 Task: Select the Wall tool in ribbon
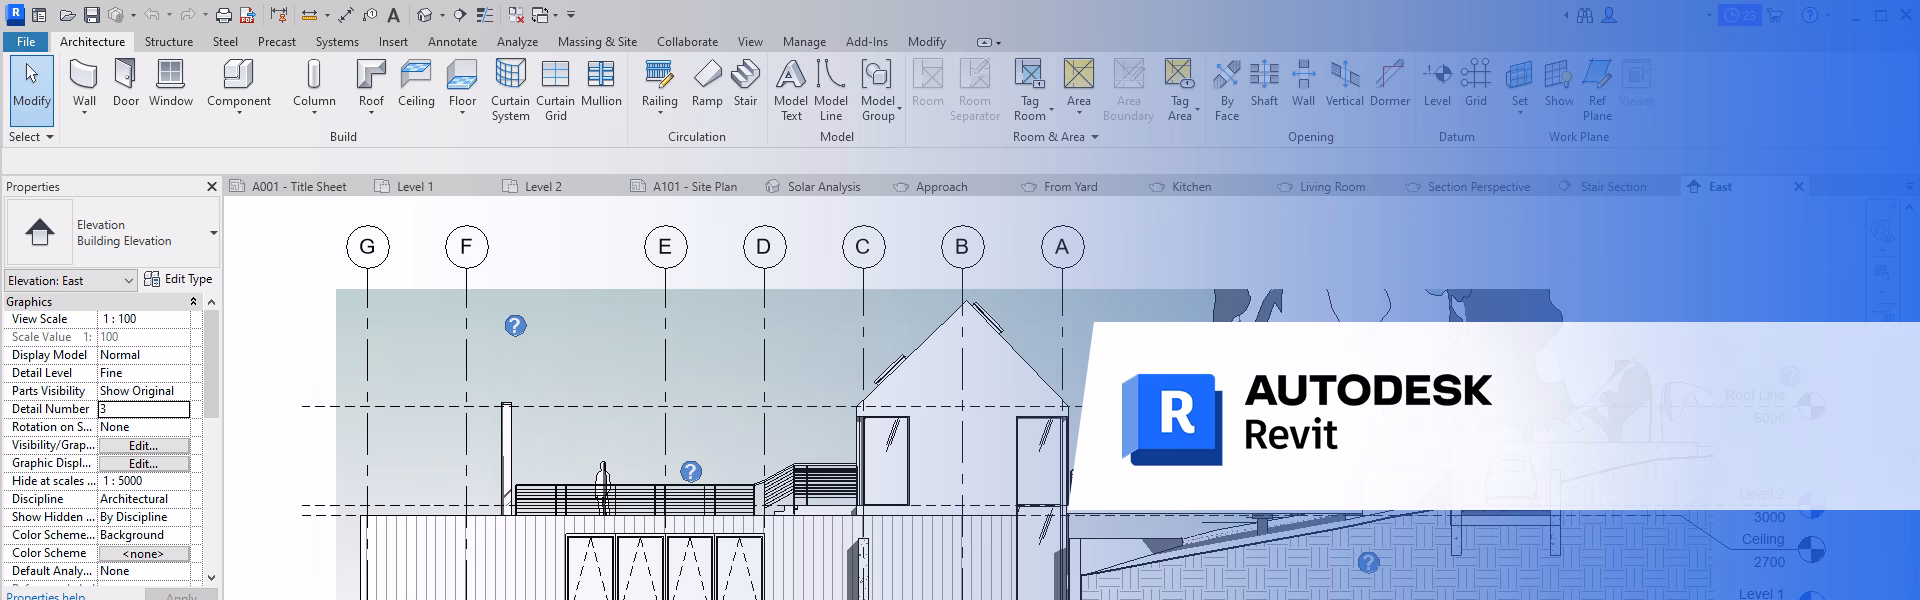coord(84,82)
